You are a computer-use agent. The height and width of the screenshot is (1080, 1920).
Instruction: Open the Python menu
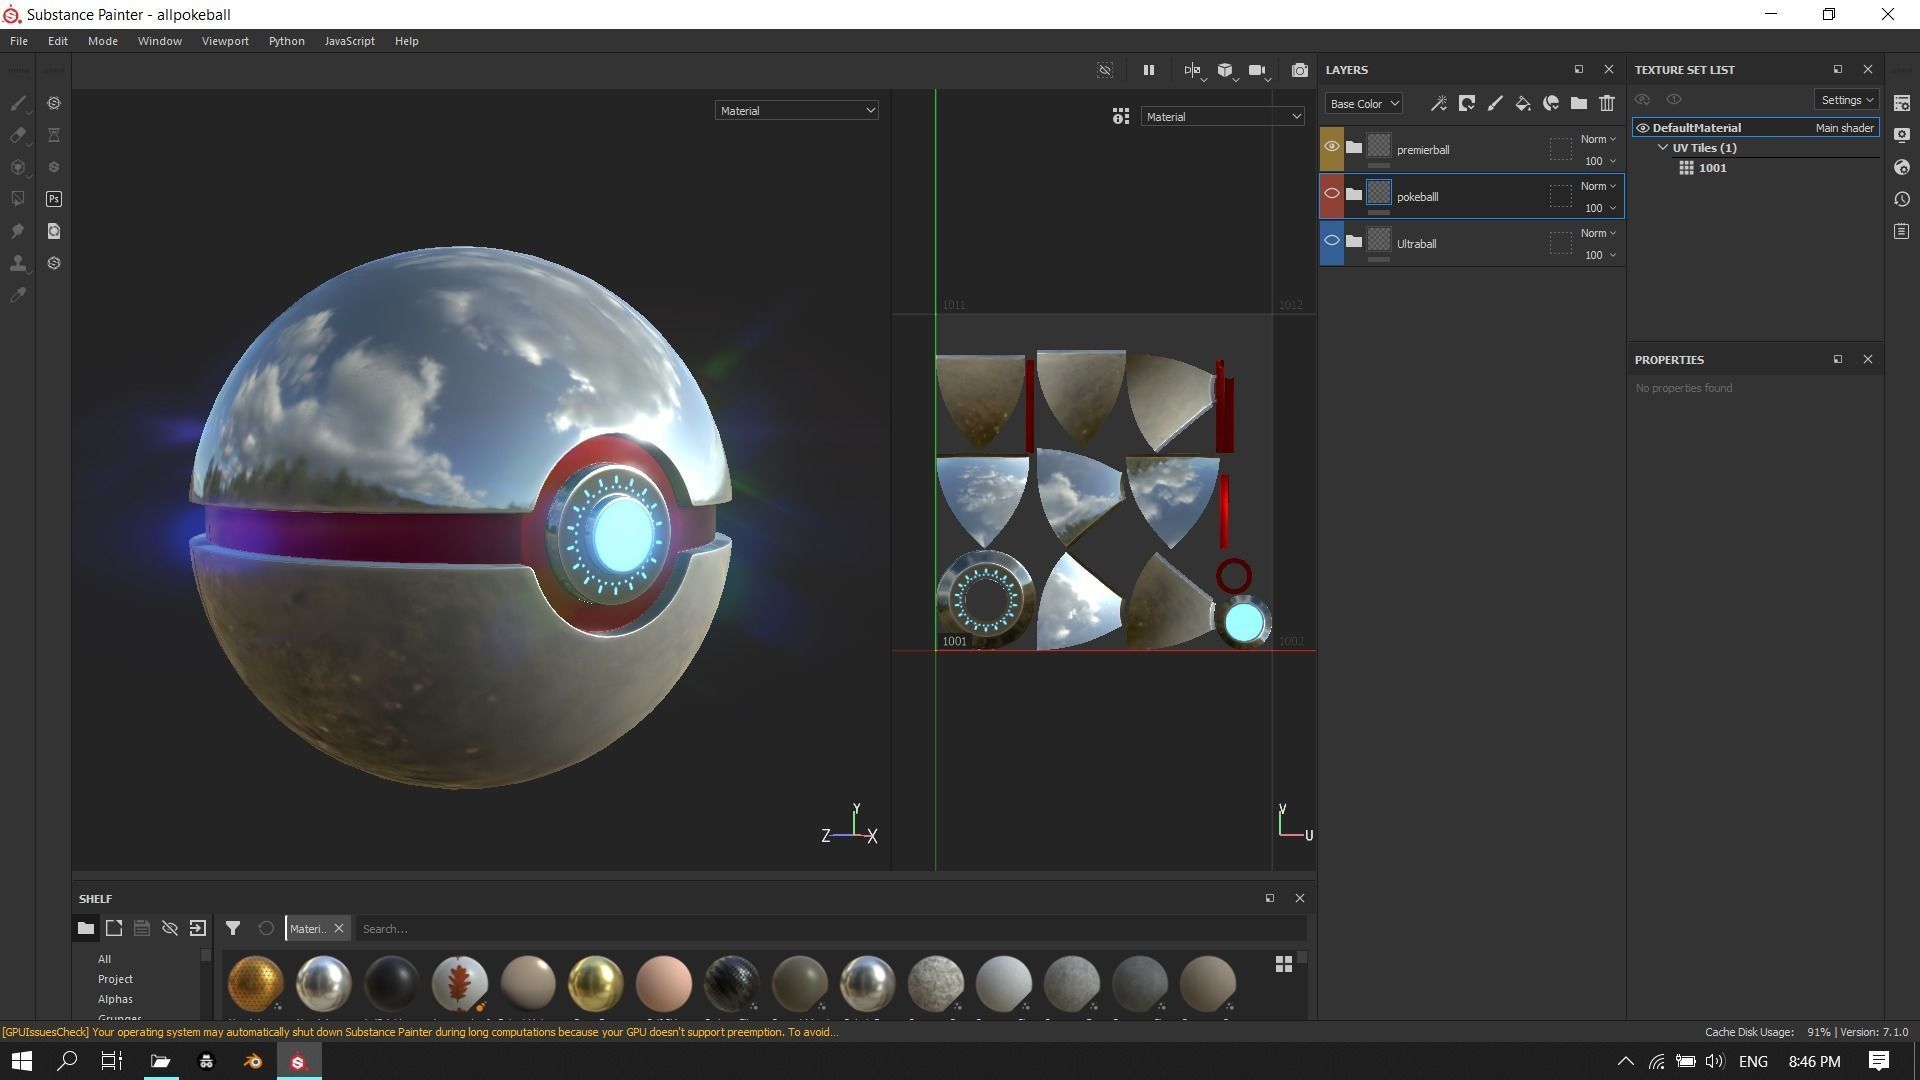coord(287,41)
